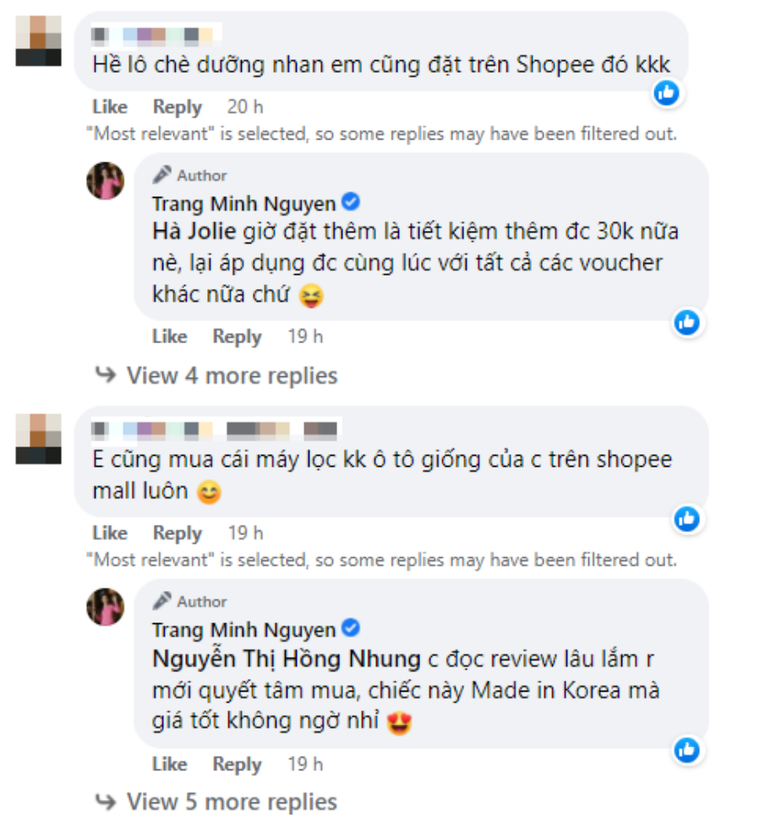Click the laughing emoji in the first author reply

coord(309,296)
